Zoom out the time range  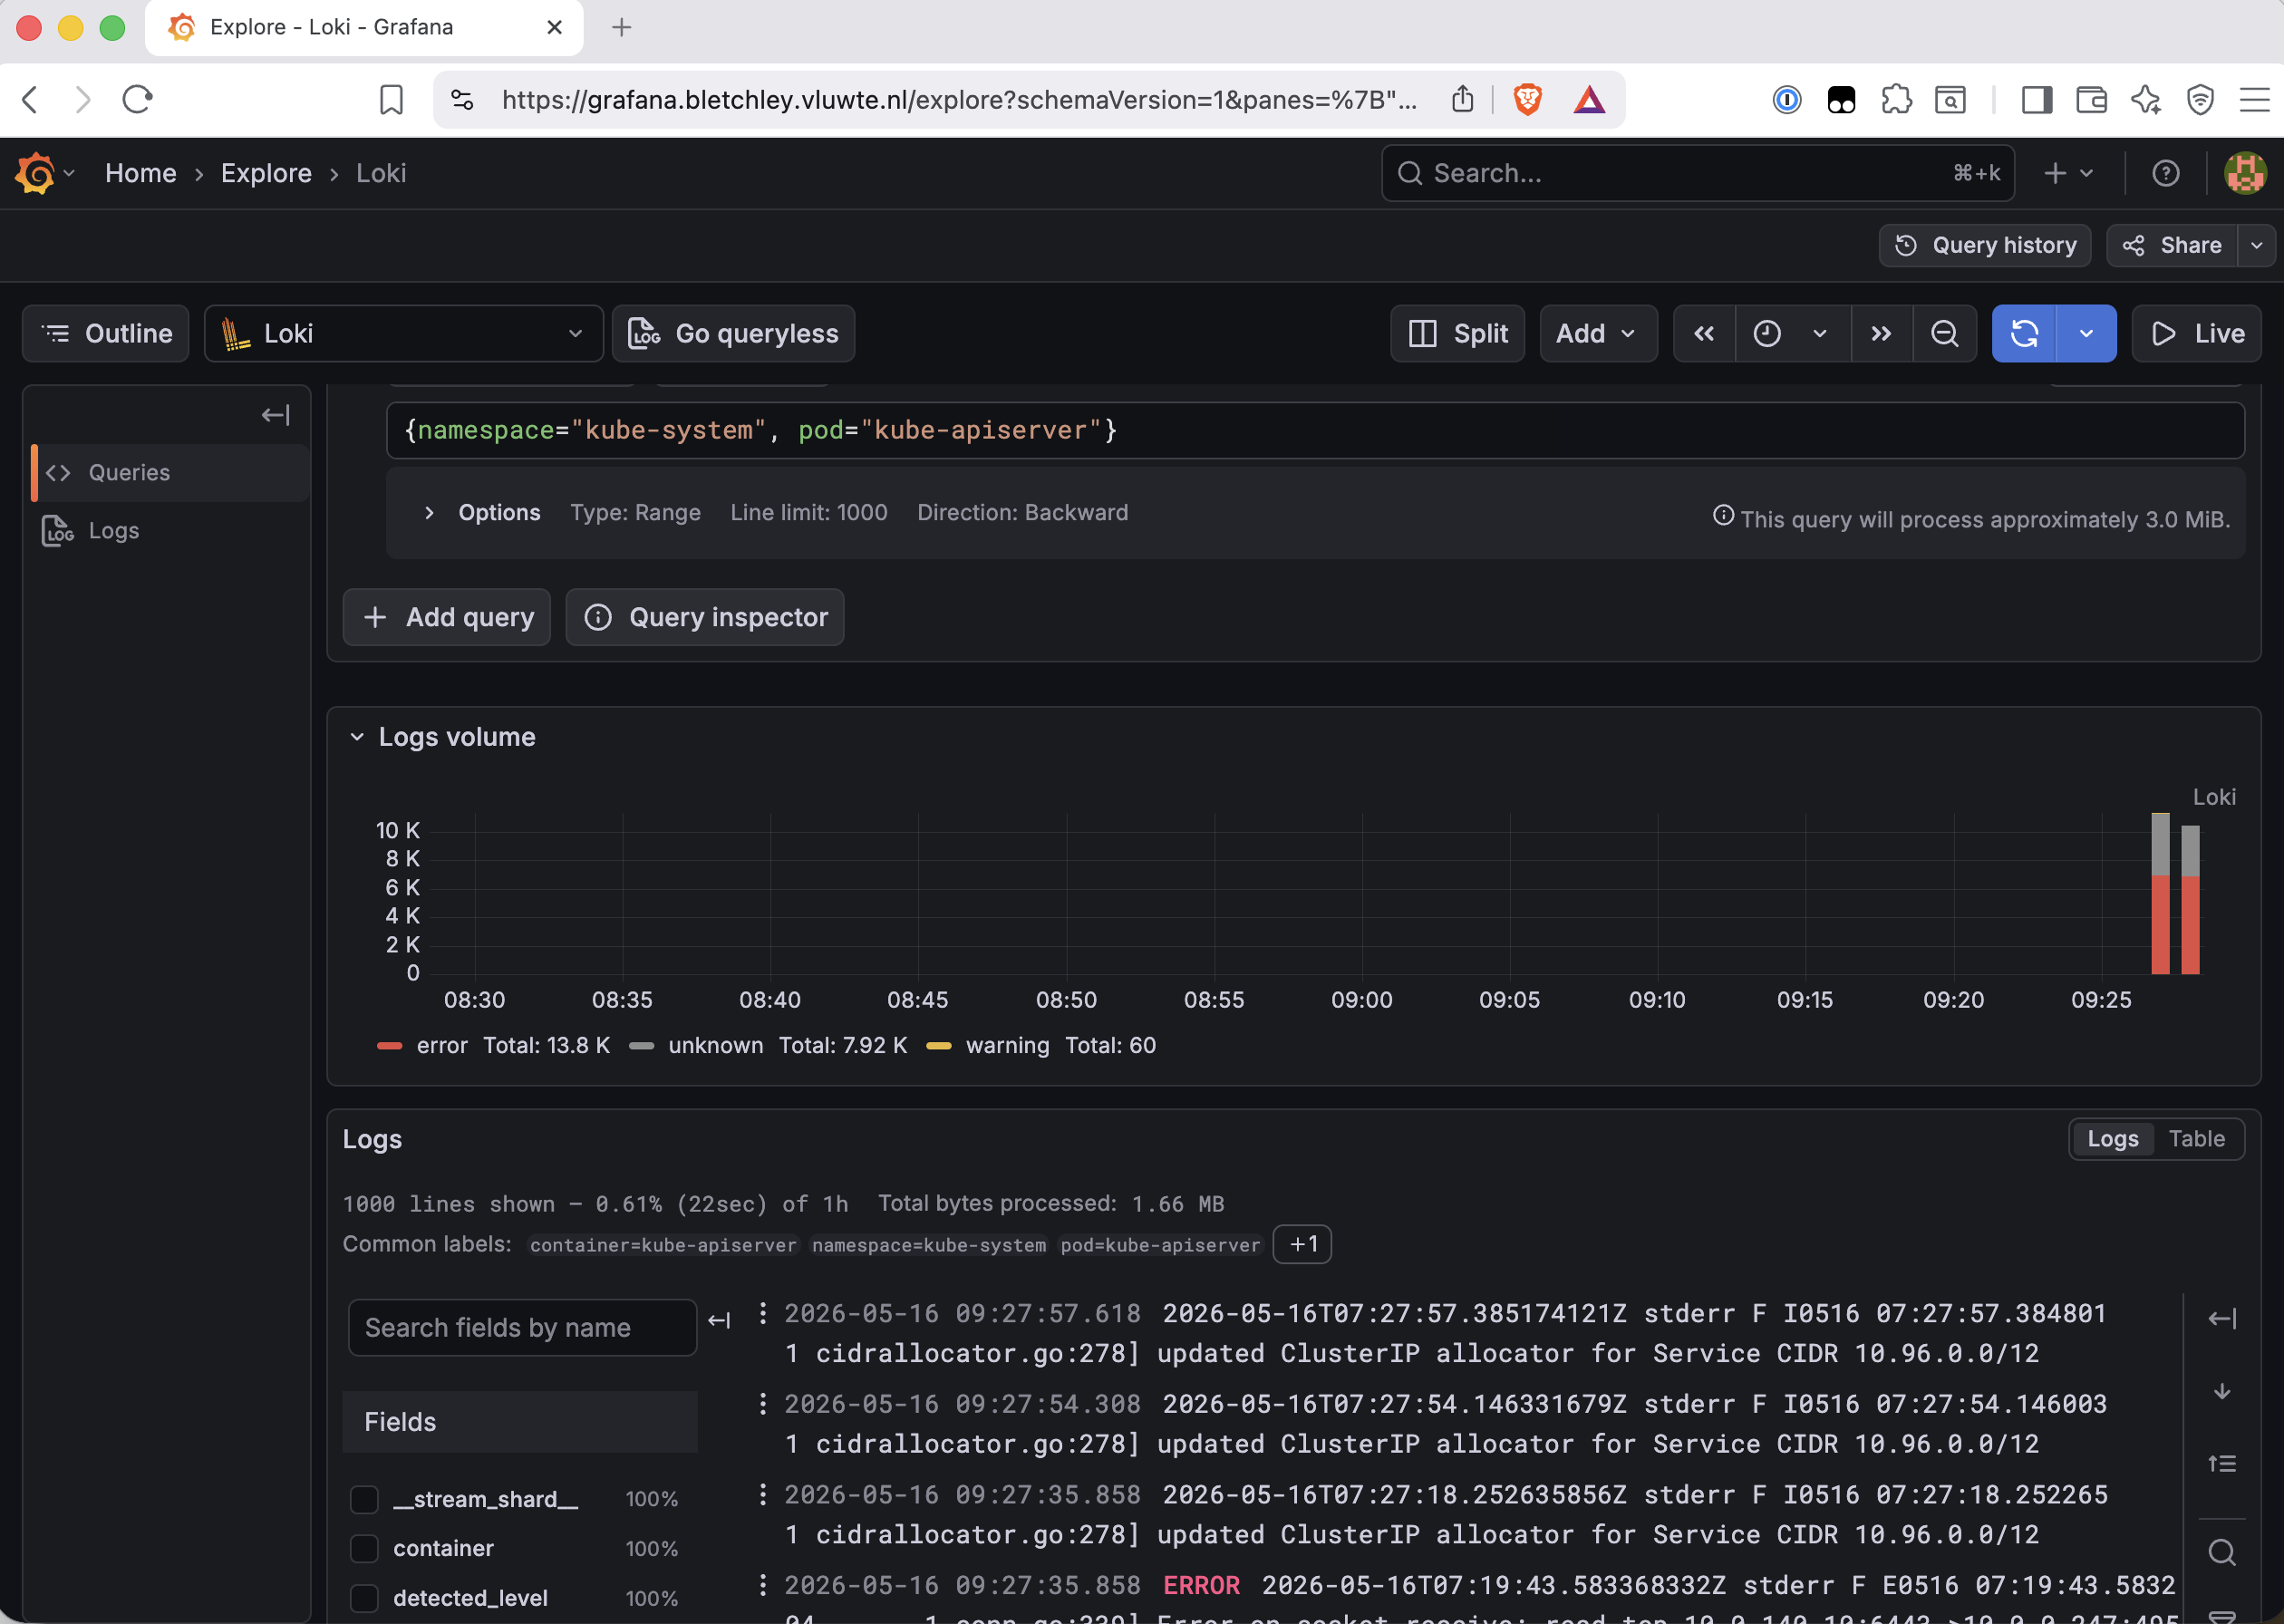pos(1944,333)
